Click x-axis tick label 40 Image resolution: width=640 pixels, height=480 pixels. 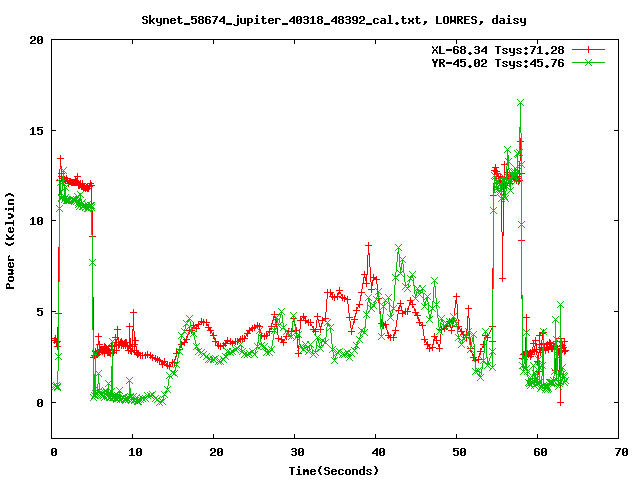[378, 452]
